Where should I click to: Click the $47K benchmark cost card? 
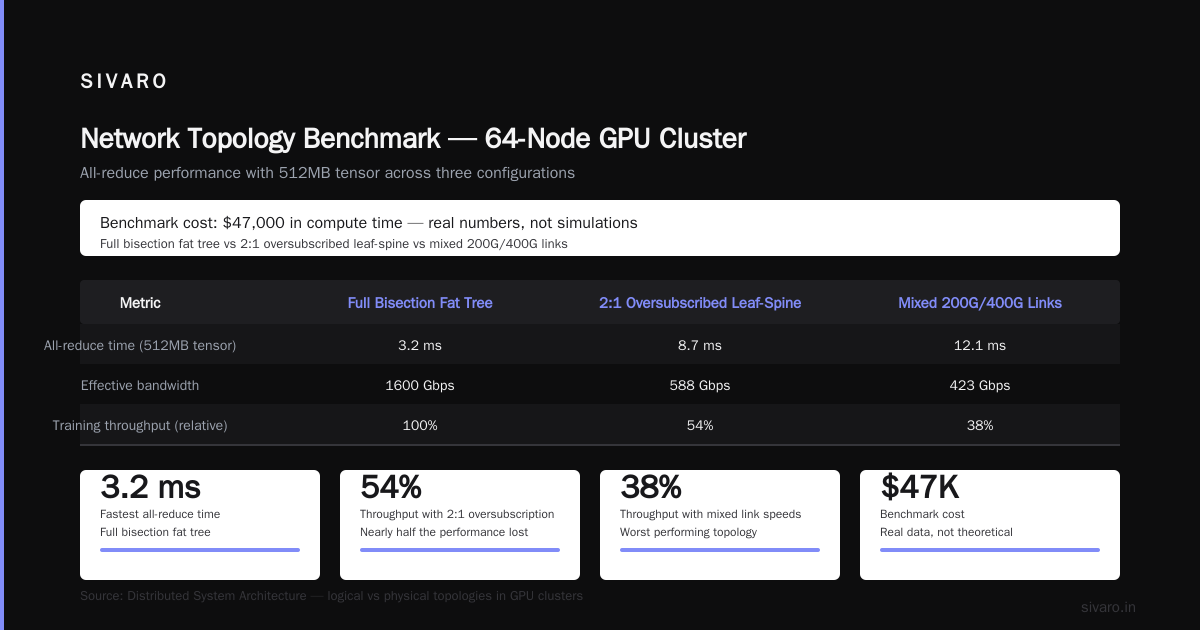[990, 525]
